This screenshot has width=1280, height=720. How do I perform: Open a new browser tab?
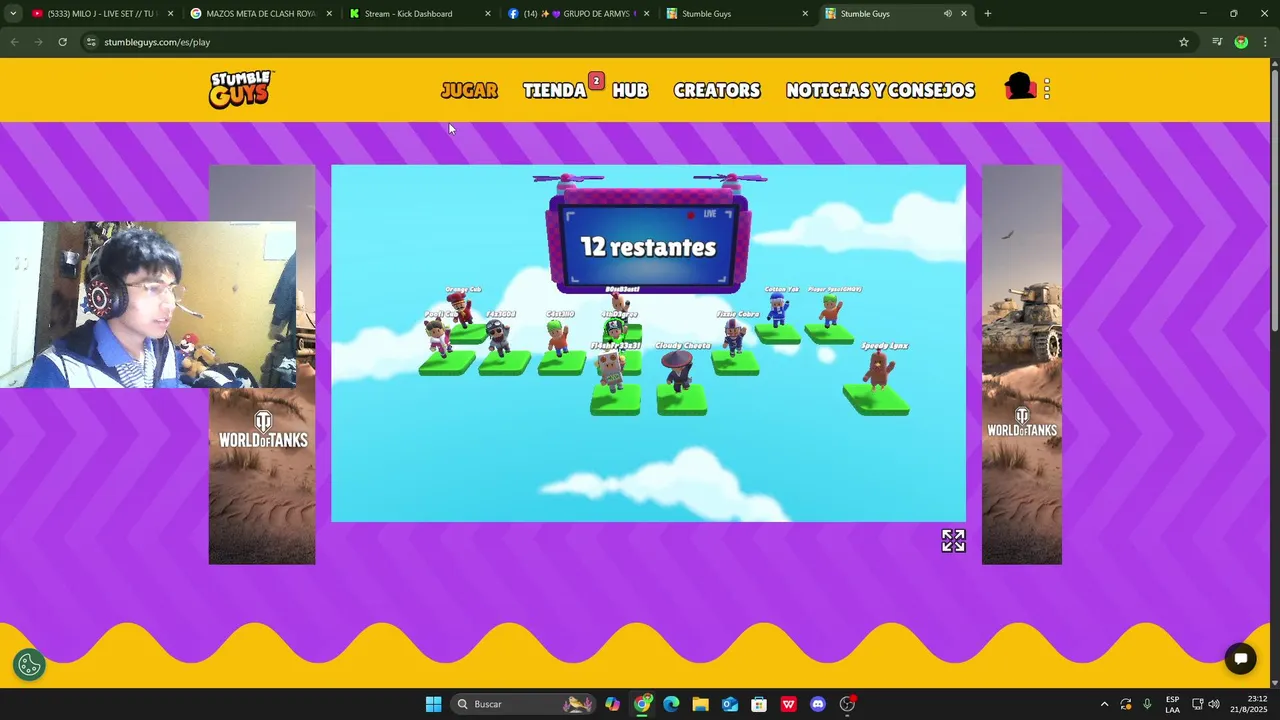pos(988,14)
